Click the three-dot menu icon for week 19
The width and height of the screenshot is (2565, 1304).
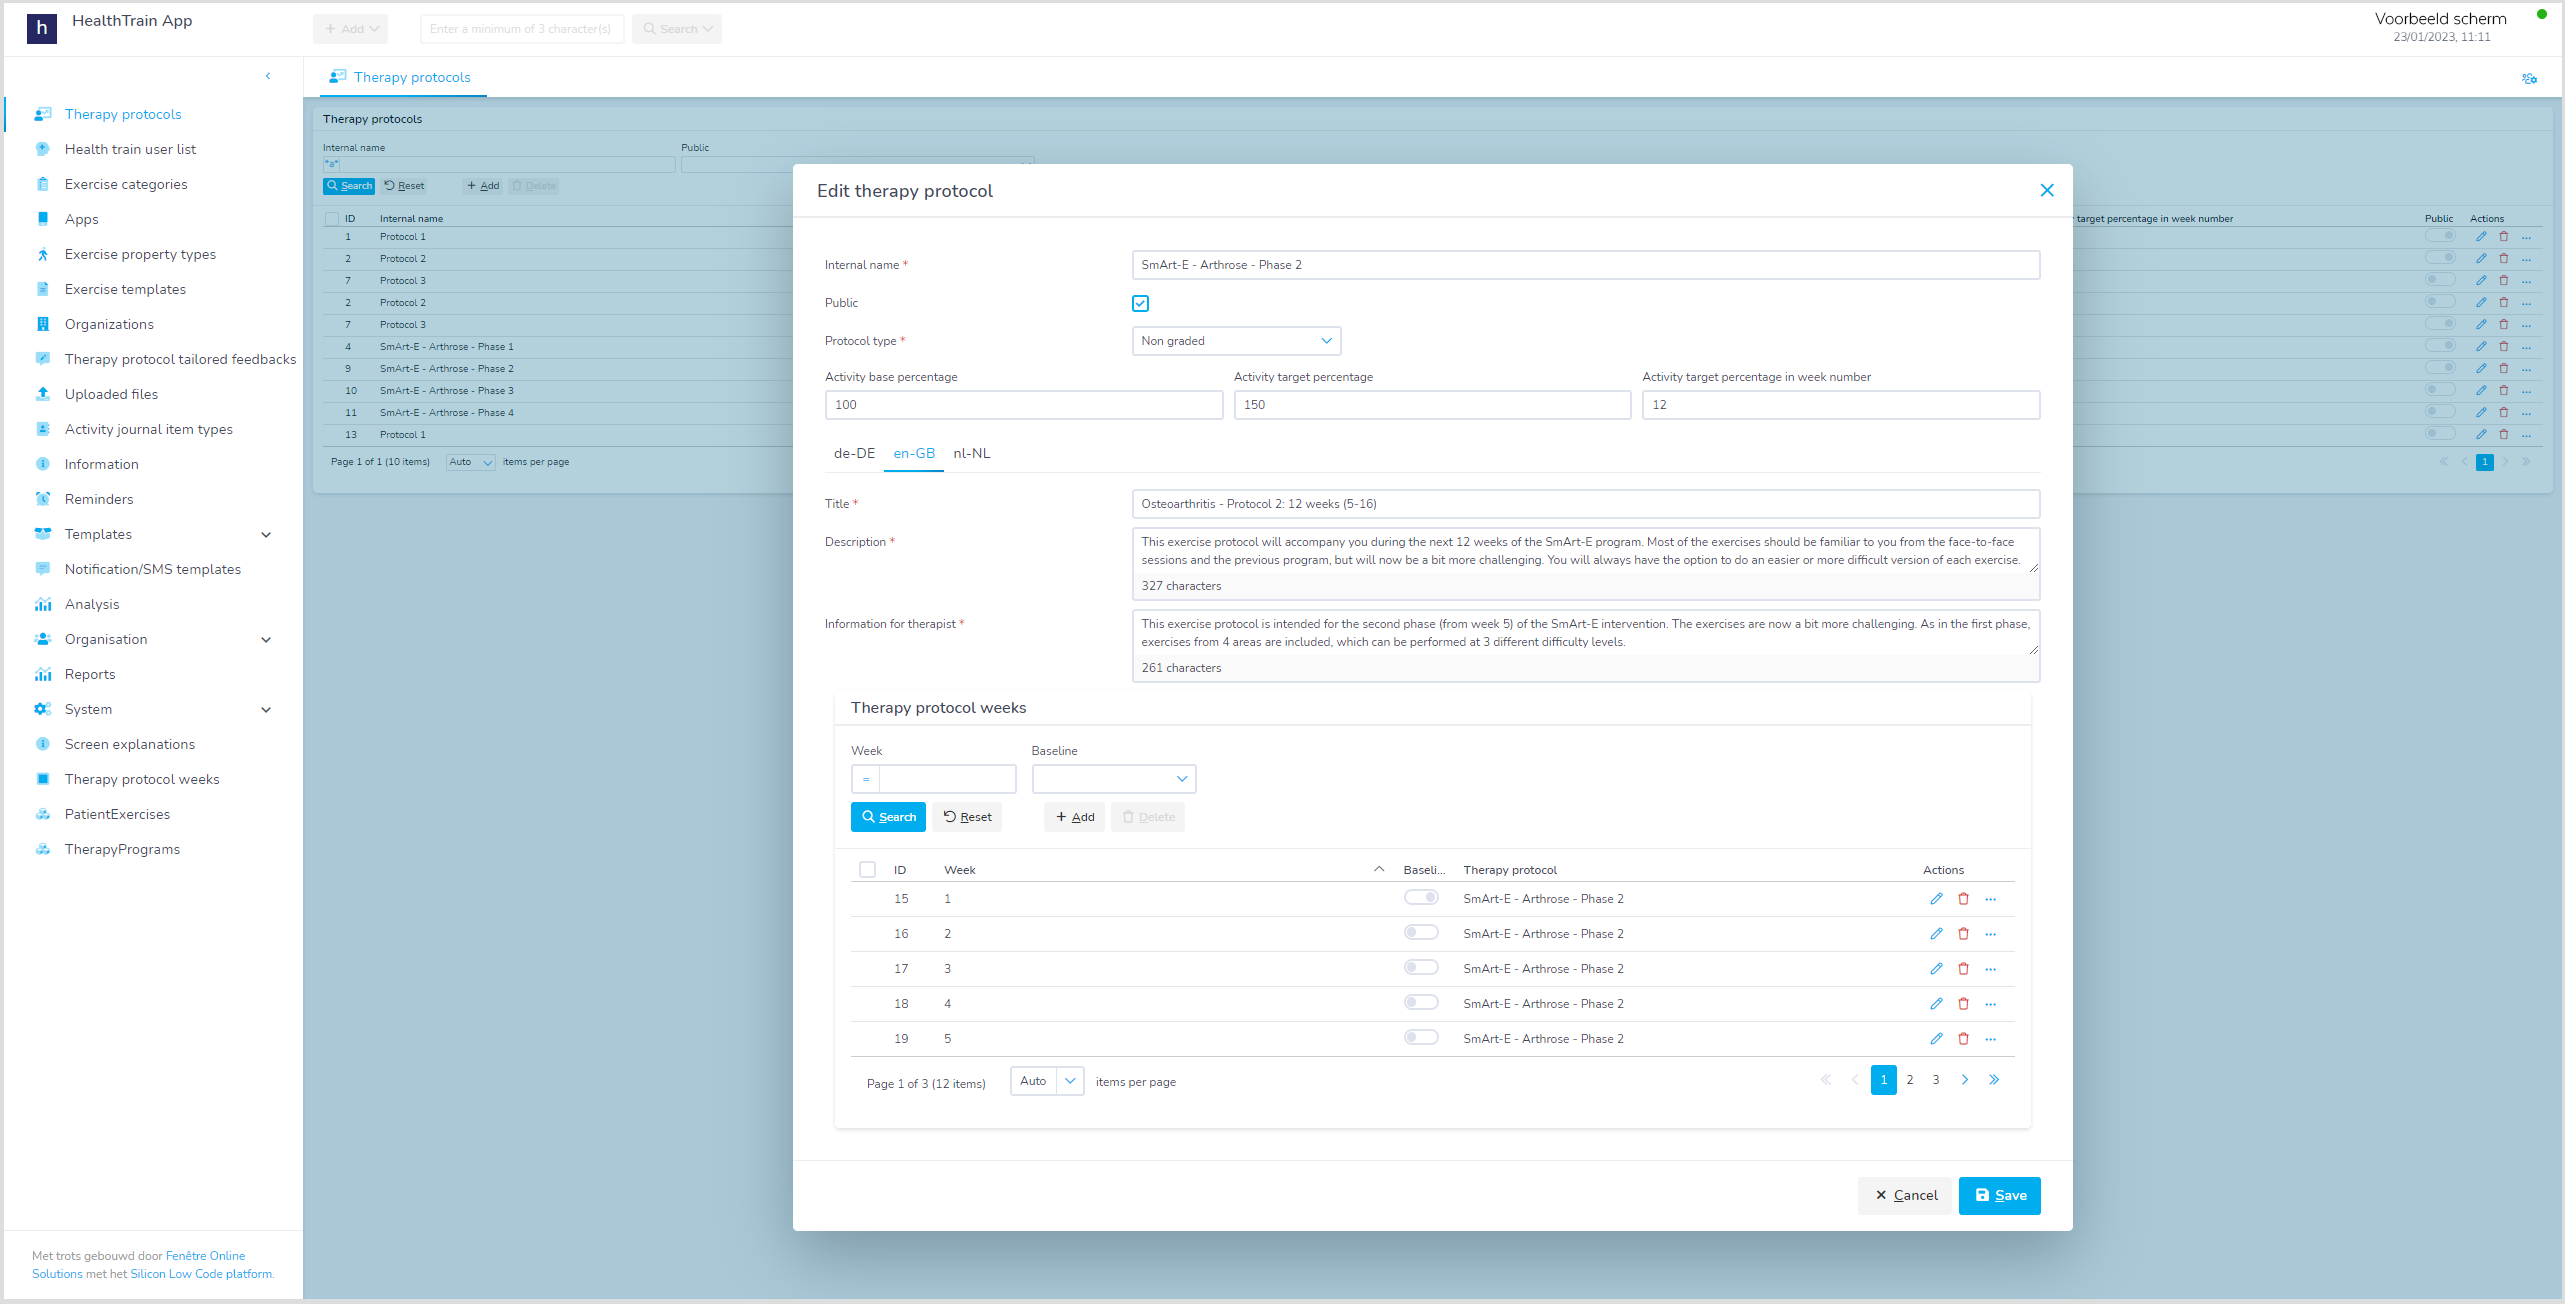point(1990,1036)
